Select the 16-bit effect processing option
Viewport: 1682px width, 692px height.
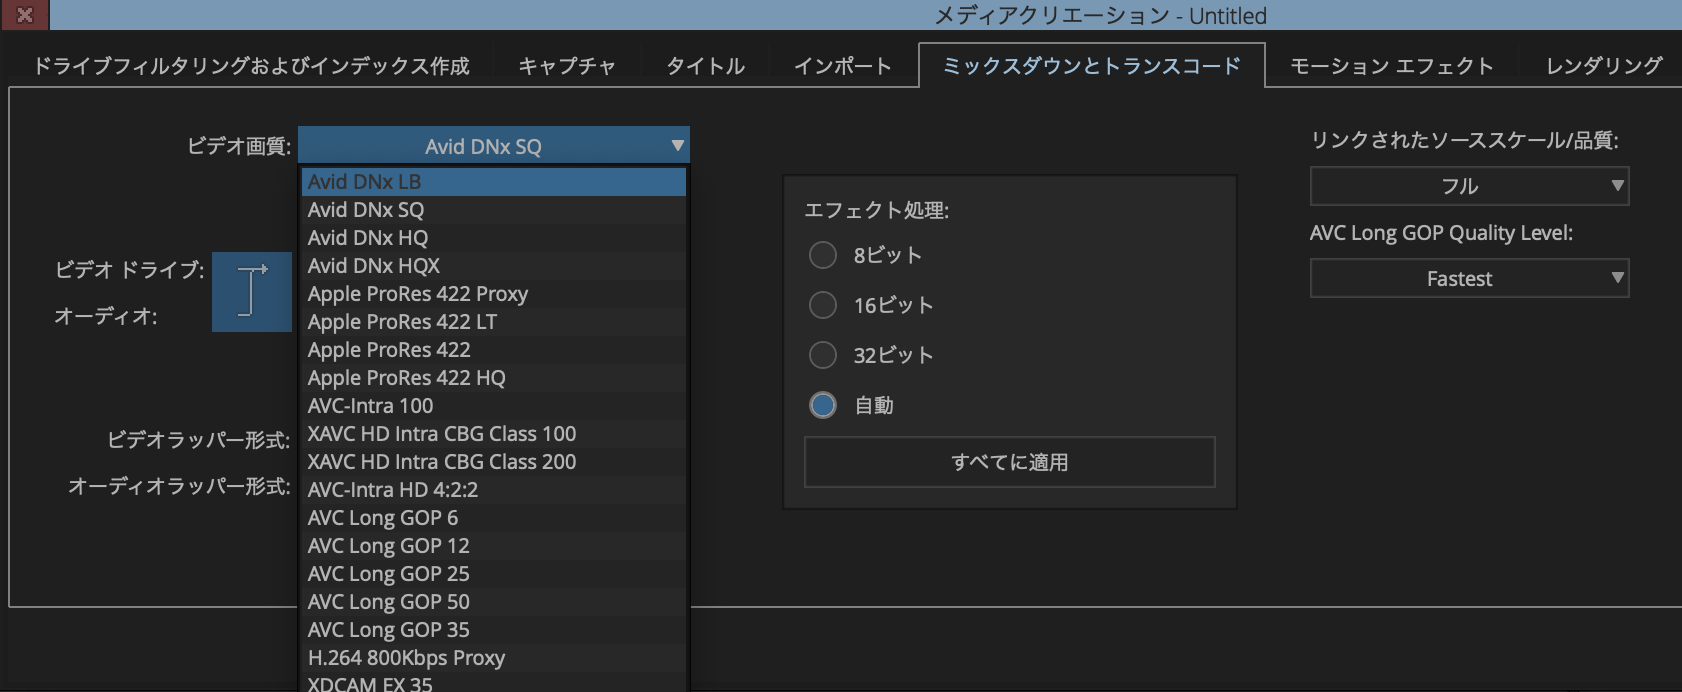click(x=823, y=305)
